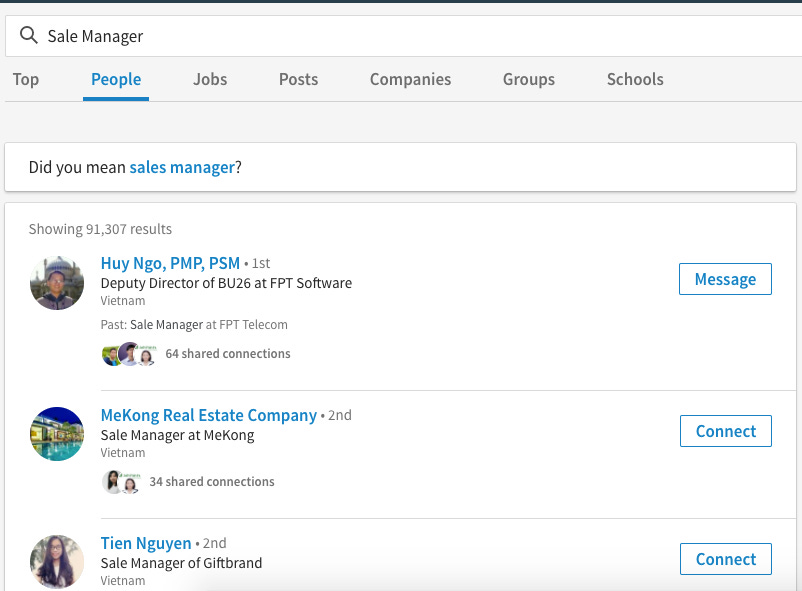
Task: Open Huy Ngo's profile photo
Action: pos(57,283)
